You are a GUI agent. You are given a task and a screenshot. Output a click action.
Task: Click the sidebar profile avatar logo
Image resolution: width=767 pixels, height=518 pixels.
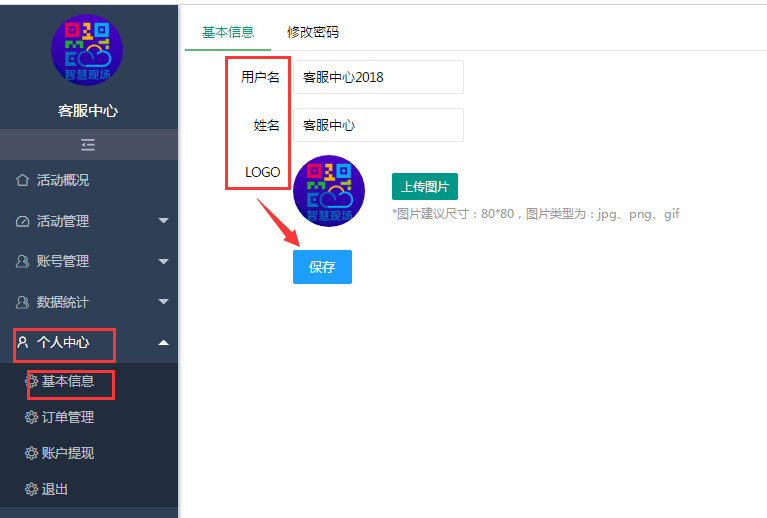(87, 50)
